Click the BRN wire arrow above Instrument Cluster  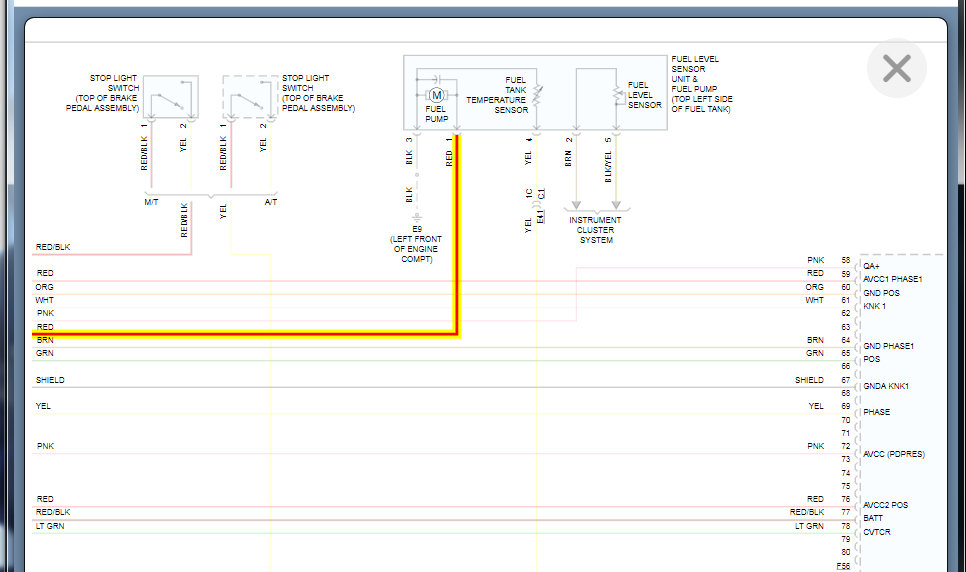click(x=576, y=204)
